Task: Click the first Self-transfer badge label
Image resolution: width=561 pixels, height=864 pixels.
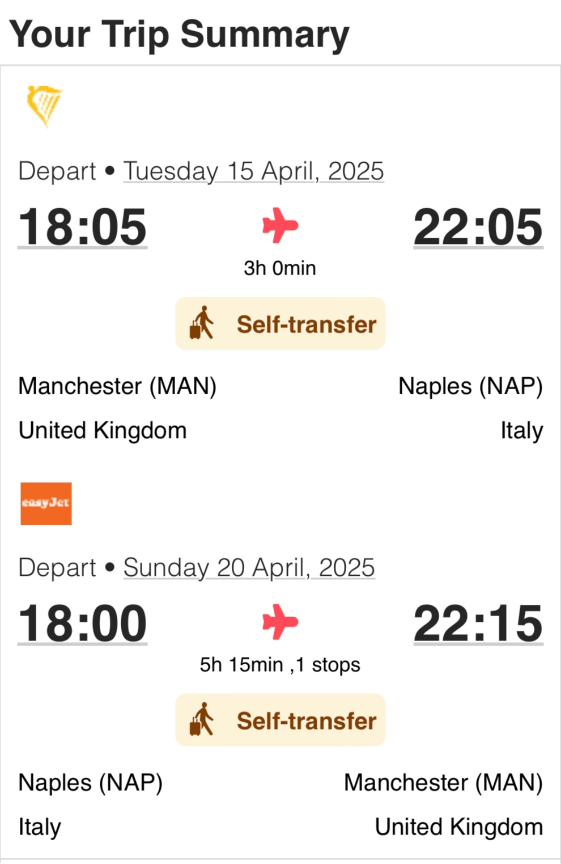Action: point(306,324)
